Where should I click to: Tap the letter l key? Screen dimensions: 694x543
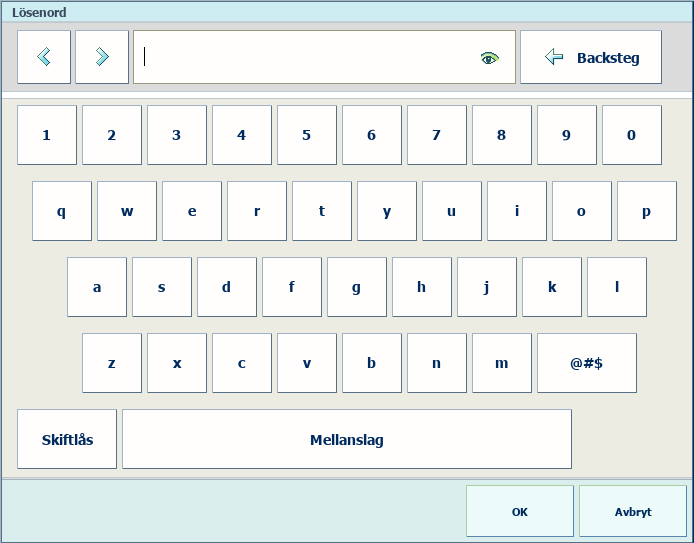[x=617, y=287]
